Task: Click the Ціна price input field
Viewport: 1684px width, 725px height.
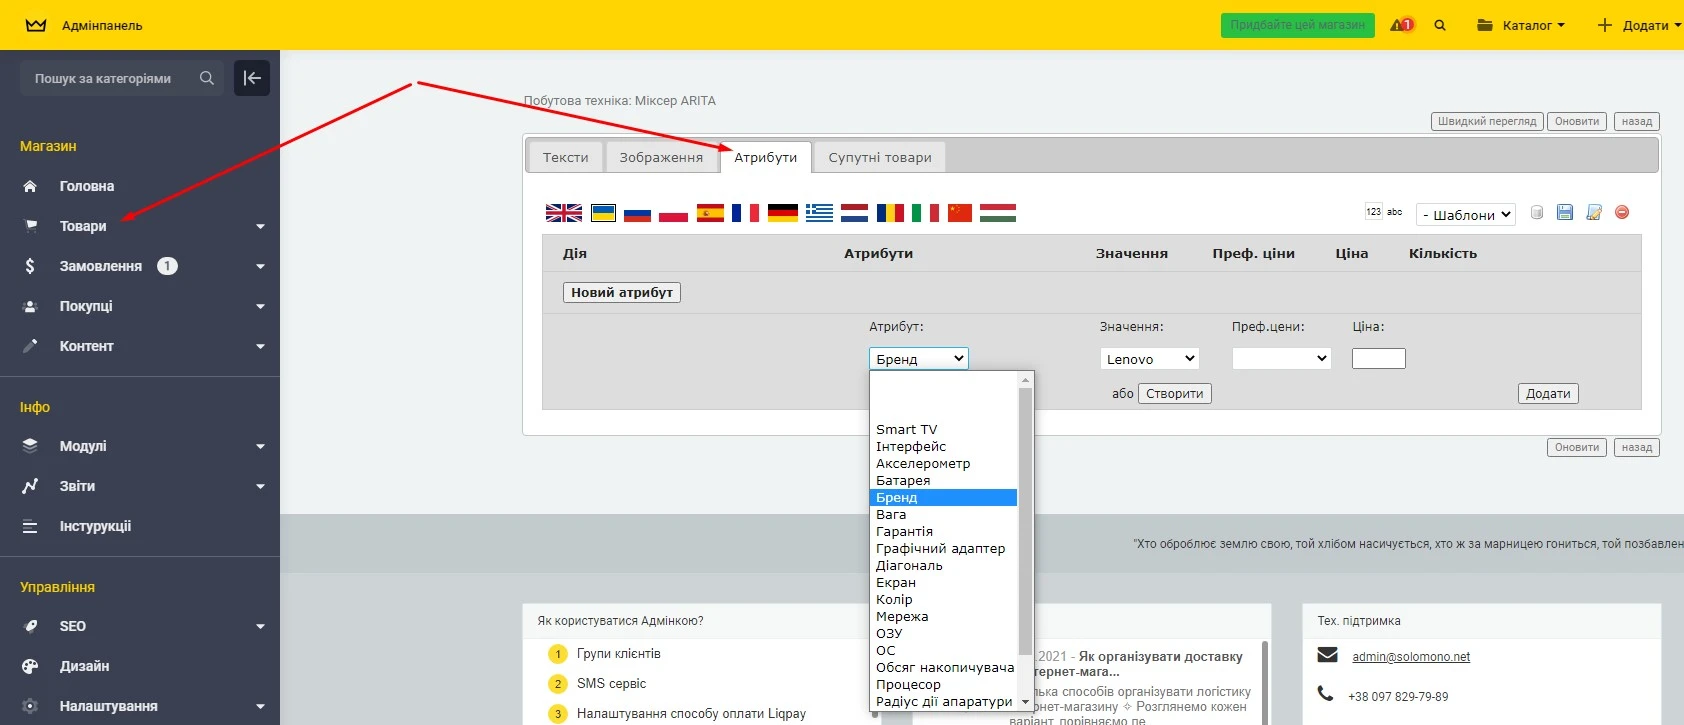Action: [x=1379, y=358]
